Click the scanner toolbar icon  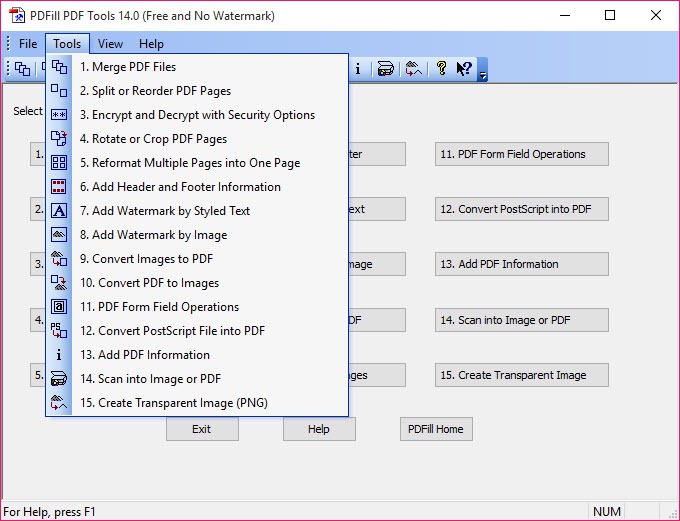coord(386,69)
